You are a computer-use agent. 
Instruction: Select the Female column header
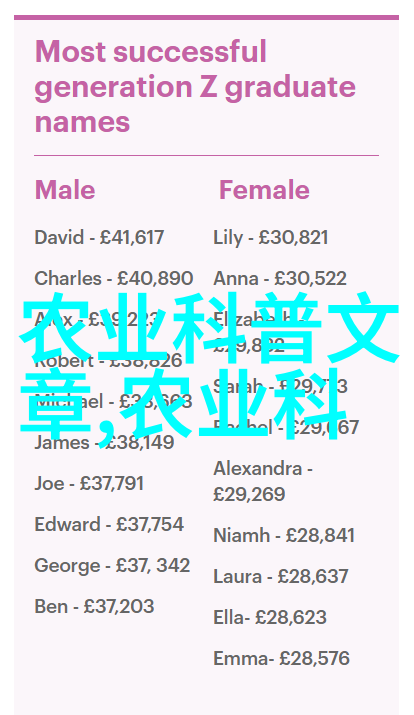pyautogui.click(x=264, y=190)
